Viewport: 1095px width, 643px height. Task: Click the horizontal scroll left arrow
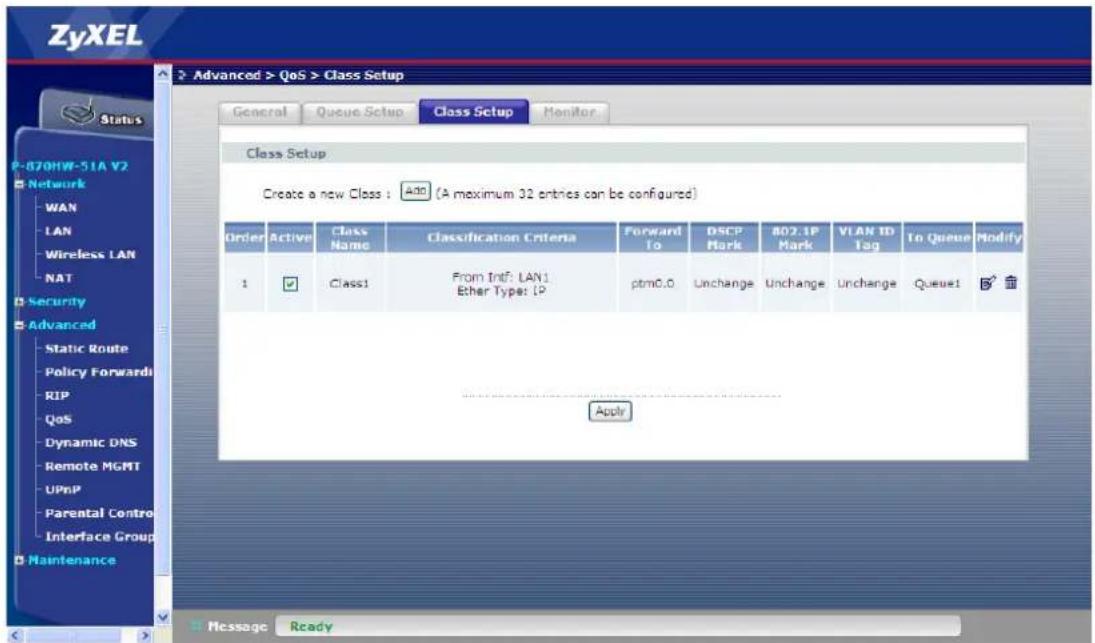16,635
